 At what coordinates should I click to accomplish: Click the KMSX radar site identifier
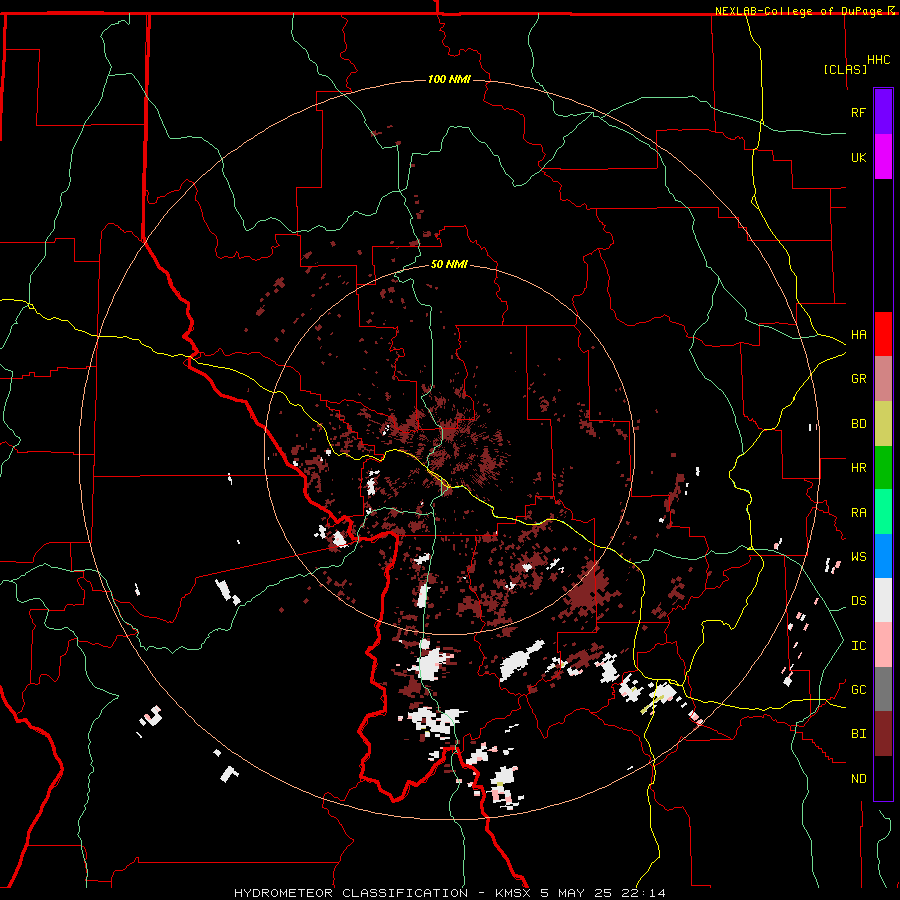514,893
